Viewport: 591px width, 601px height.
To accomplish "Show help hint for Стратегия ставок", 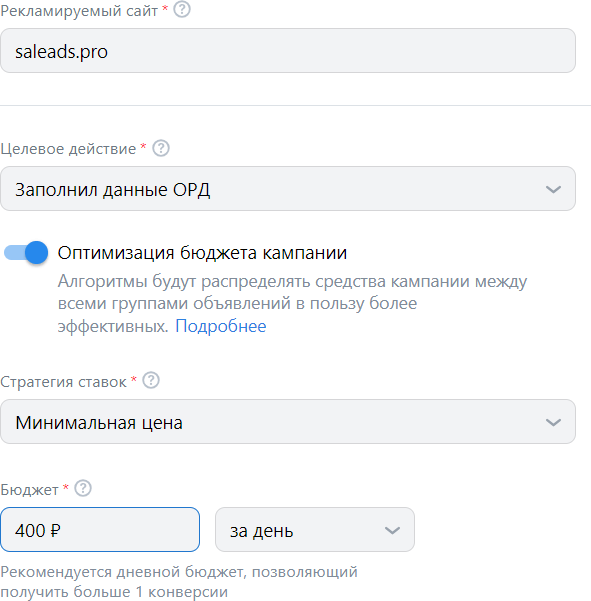I will (151, 380).
